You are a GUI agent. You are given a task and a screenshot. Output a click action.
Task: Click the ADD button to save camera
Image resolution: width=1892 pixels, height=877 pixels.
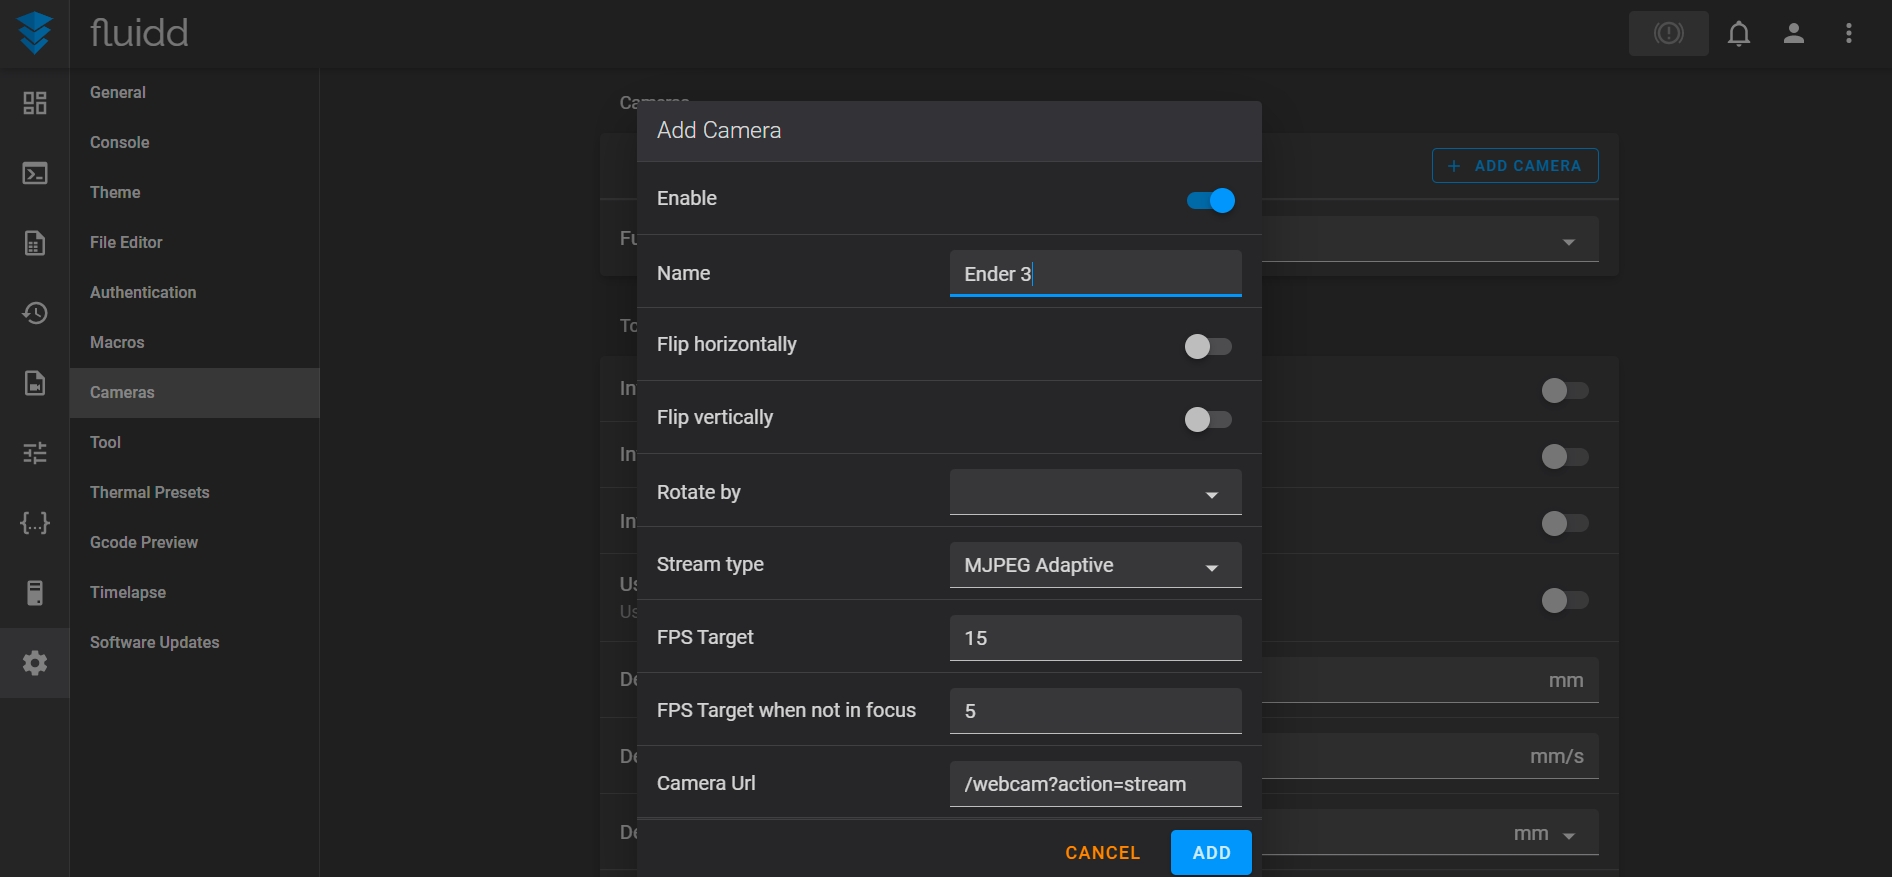point(1211,853)
